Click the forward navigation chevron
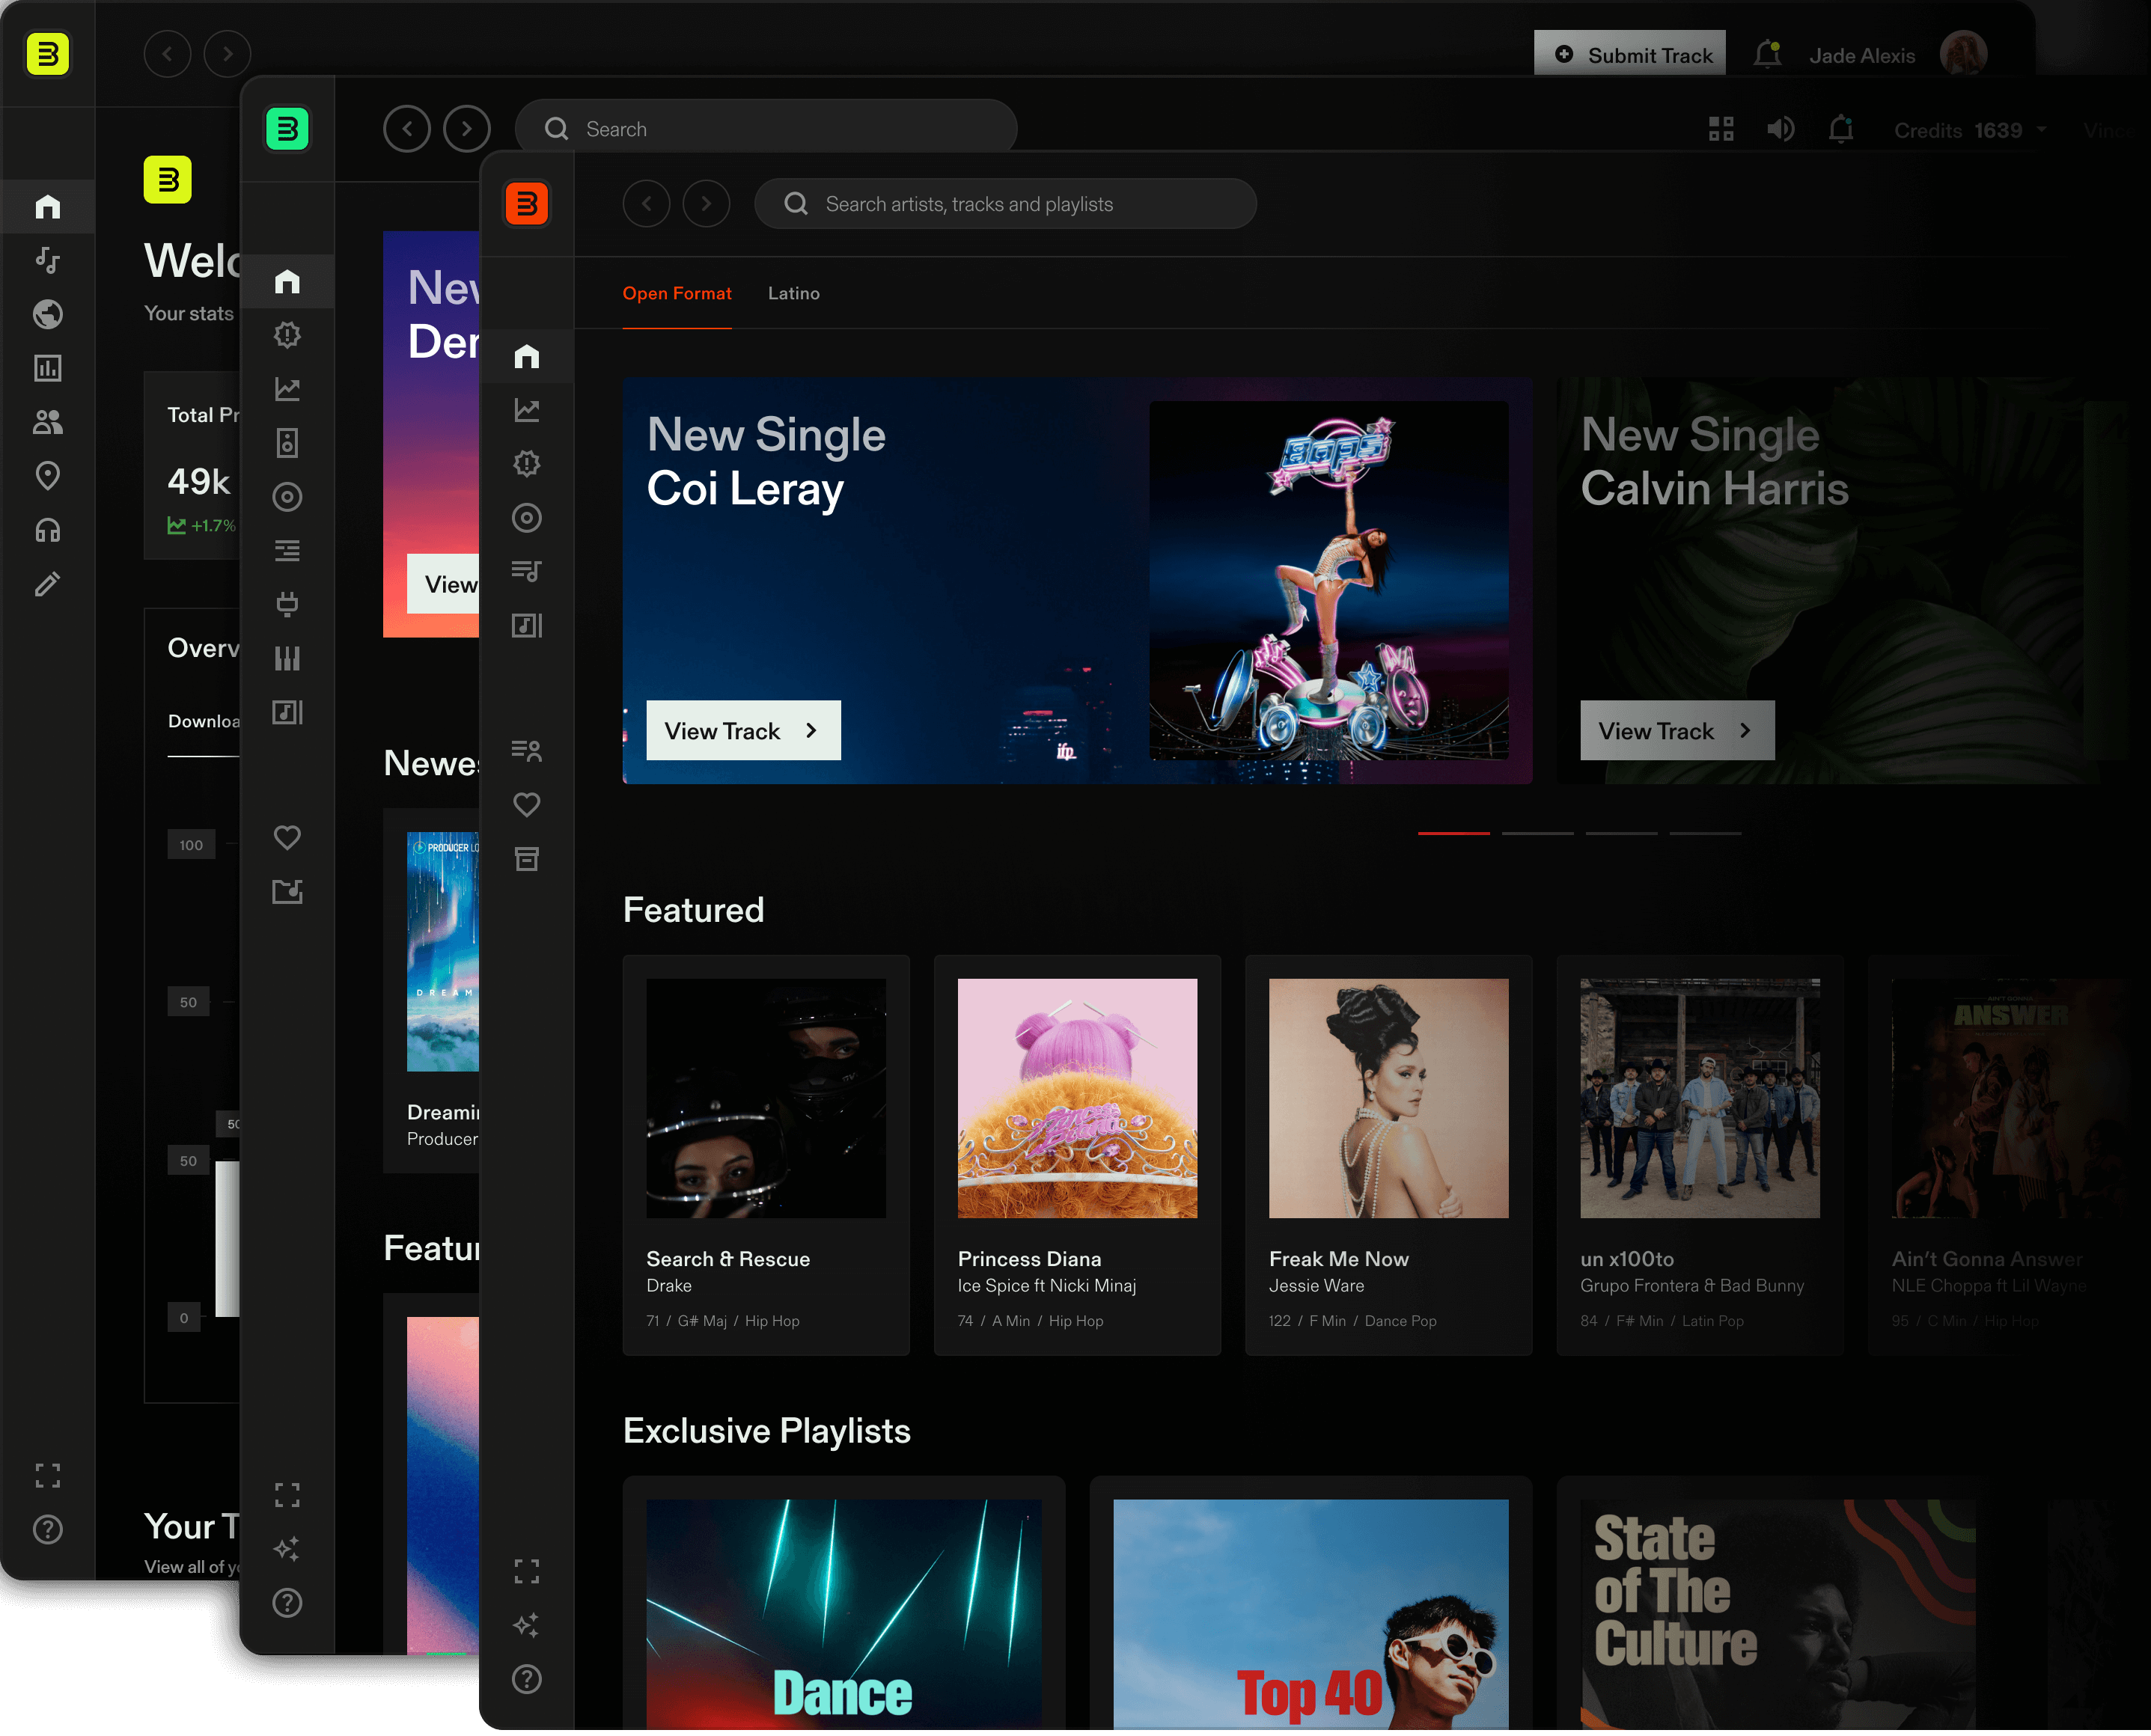Image resolution: width=2151 pixels, height=1736 pixels. [707, 203]
